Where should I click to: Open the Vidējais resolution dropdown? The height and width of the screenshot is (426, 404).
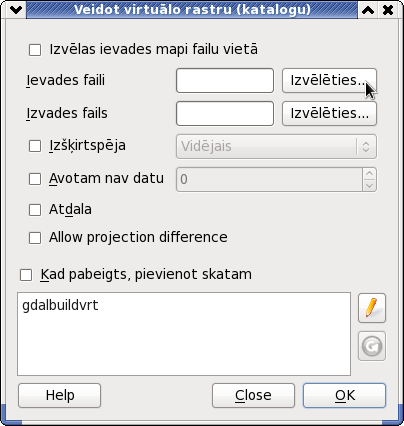click(276, 147)
